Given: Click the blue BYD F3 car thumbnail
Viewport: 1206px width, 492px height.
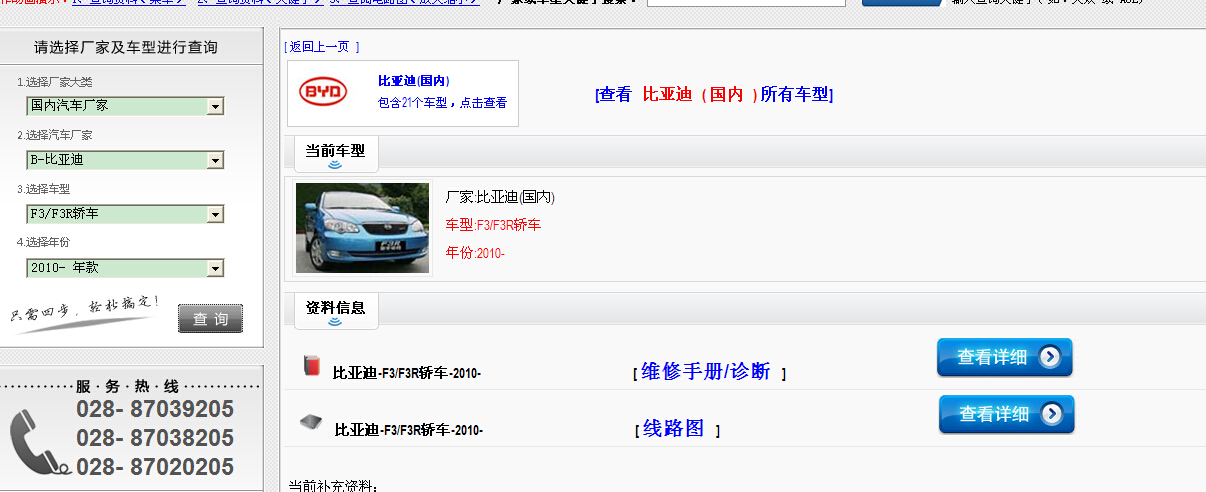Looking at the screenshot, I should [x=362, y=228].
